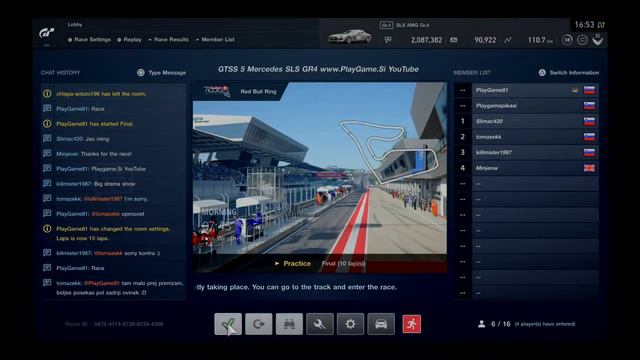Click the Type Message button
Screen dimensions: 640x360
point(162,73)
